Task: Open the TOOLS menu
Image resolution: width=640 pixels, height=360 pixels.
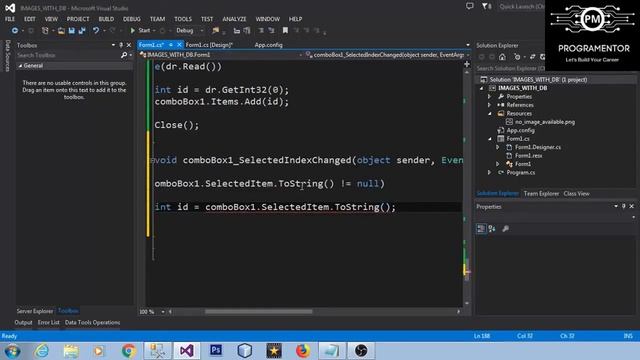Action: (x=183, y=19)
